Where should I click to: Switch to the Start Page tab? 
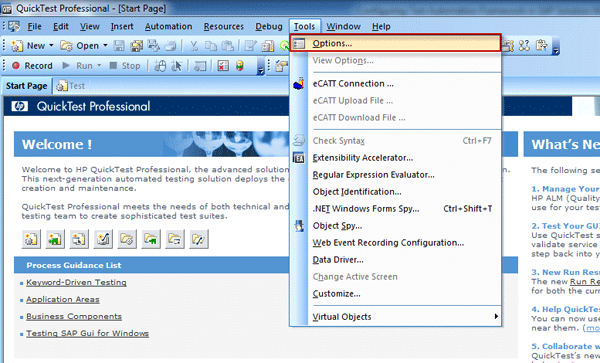(26, 86)
